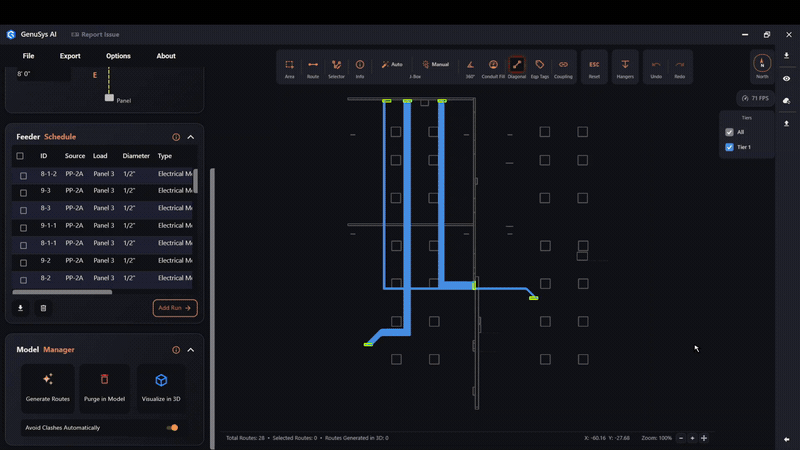Screen dimensions: 800x450
Task: Download the feeder schedule
Action: pyautogui.click(x=20, y=308)
